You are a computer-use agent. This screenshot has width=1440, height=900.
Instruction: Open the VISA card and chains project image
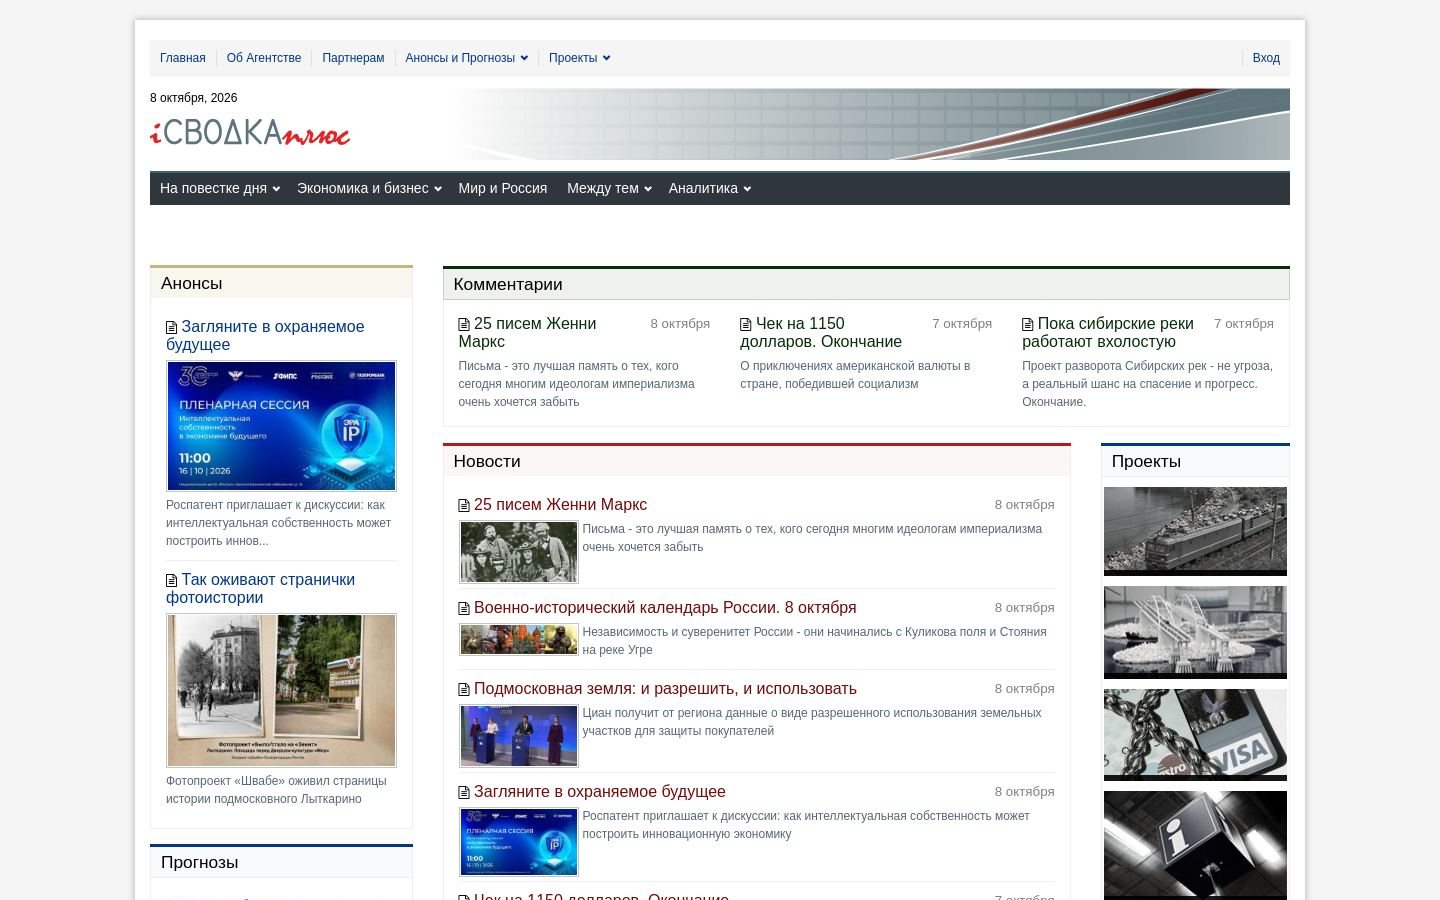click(x=1195, y=735)
